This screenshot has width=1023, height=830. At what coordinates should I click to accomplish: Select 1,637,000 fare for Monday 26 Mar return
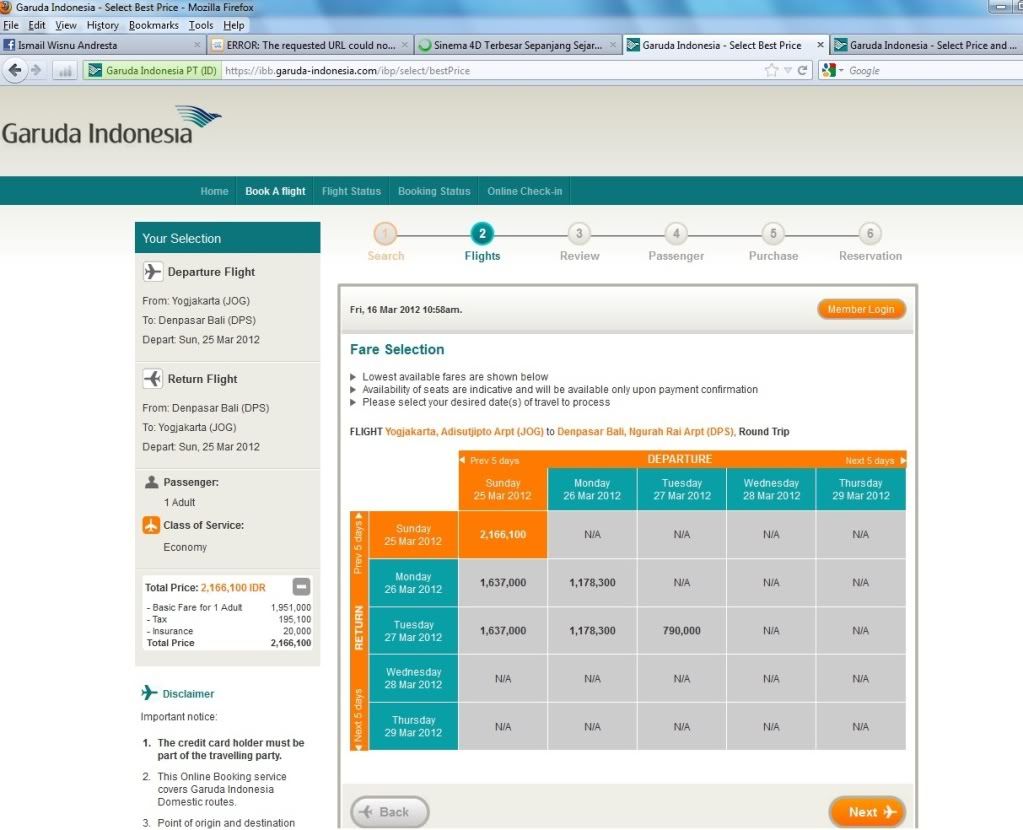503,583
